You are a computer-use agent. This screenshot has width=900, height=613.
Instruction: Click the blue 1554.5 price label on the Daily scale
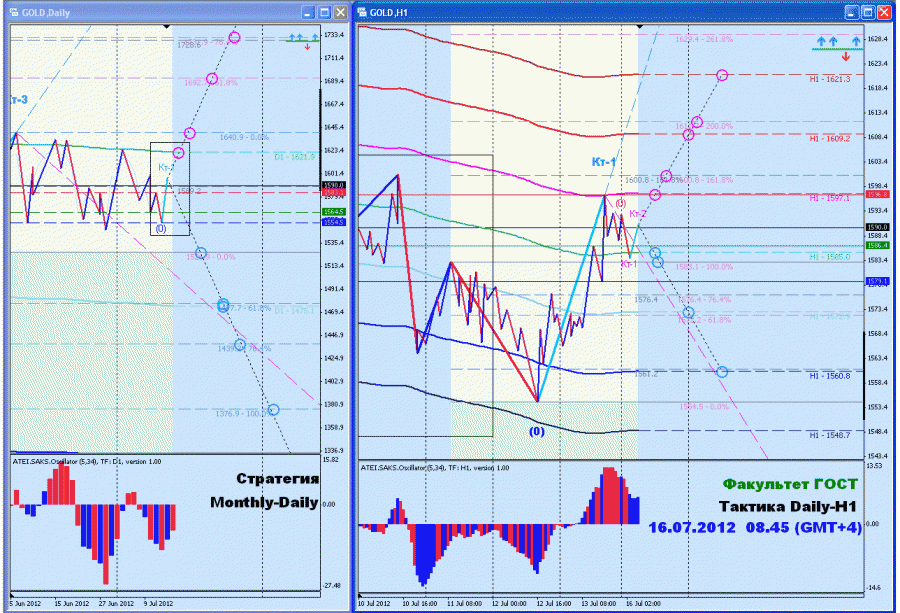(x=333, y=222)
